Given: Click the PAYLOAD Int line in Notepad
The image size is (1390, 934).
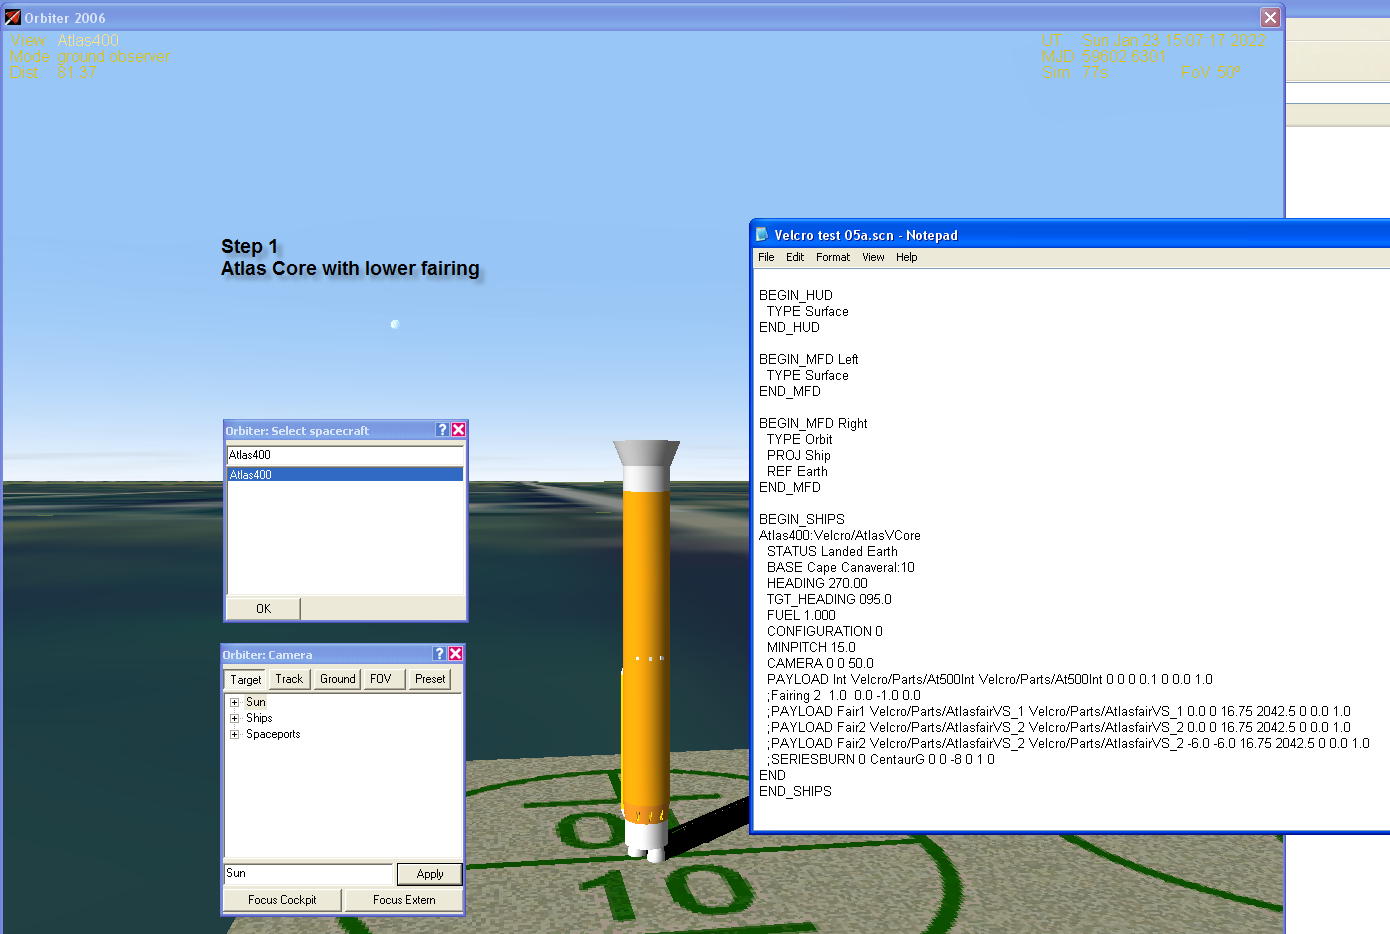Looking at the screenshot, I should point(990,679).
